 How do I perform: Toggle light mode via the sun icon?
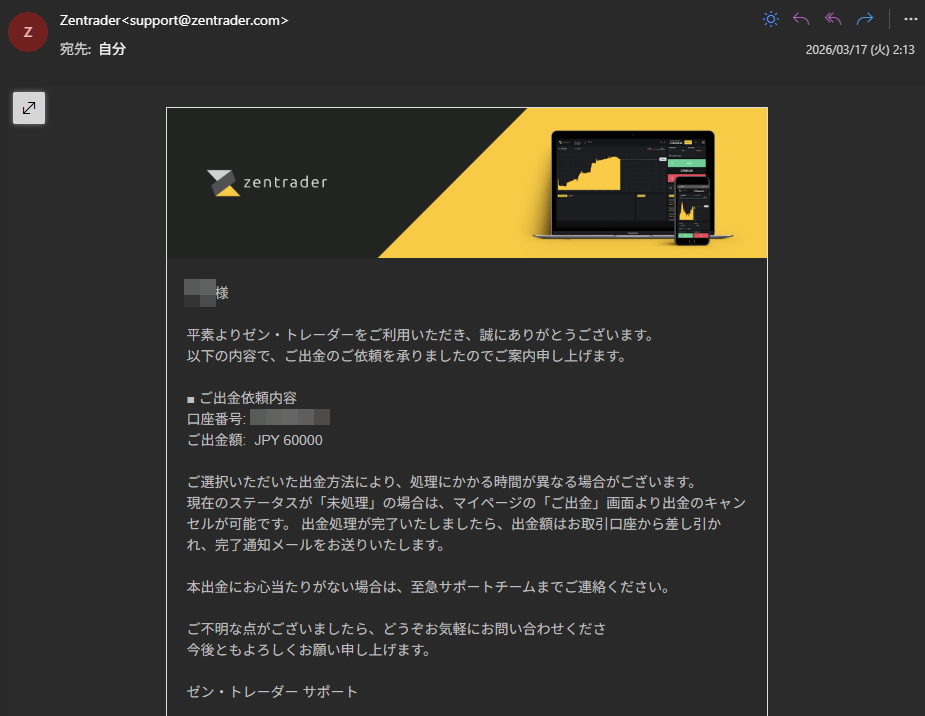coord(770,18)
